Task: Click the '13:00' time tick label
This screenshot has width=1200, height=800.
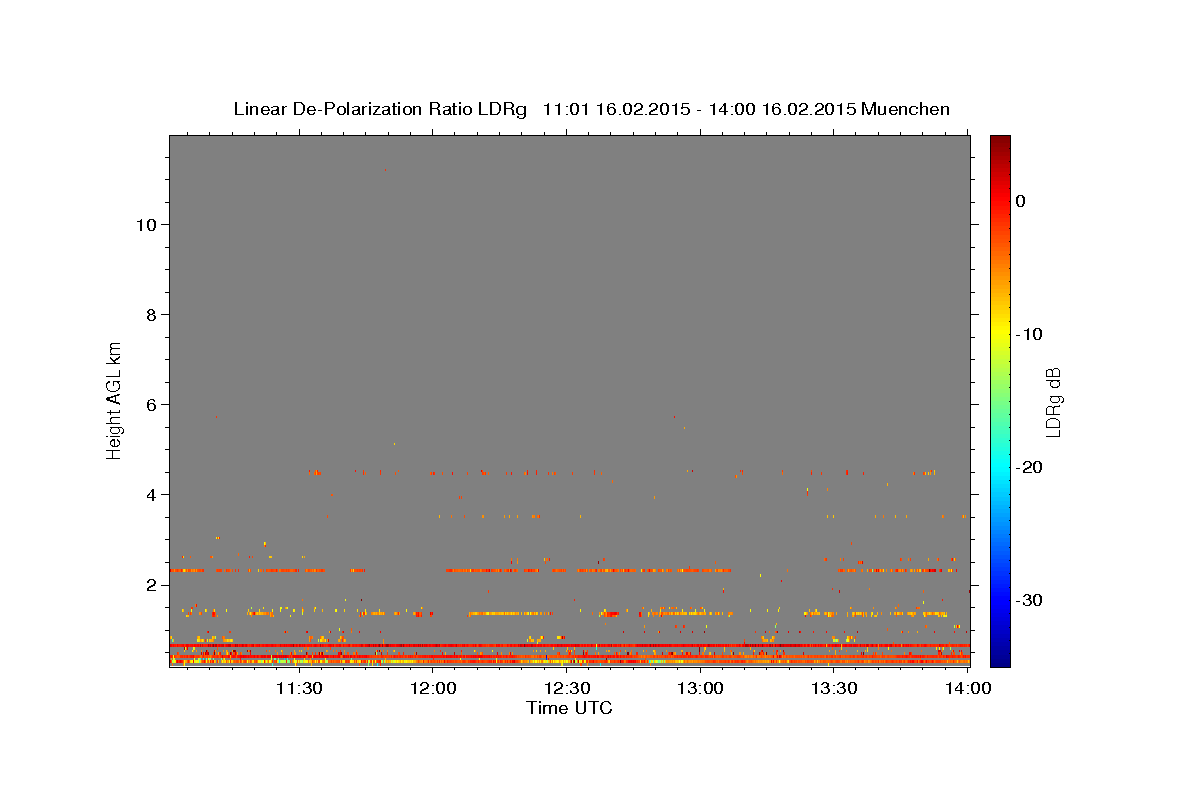Action: point(700,688)
